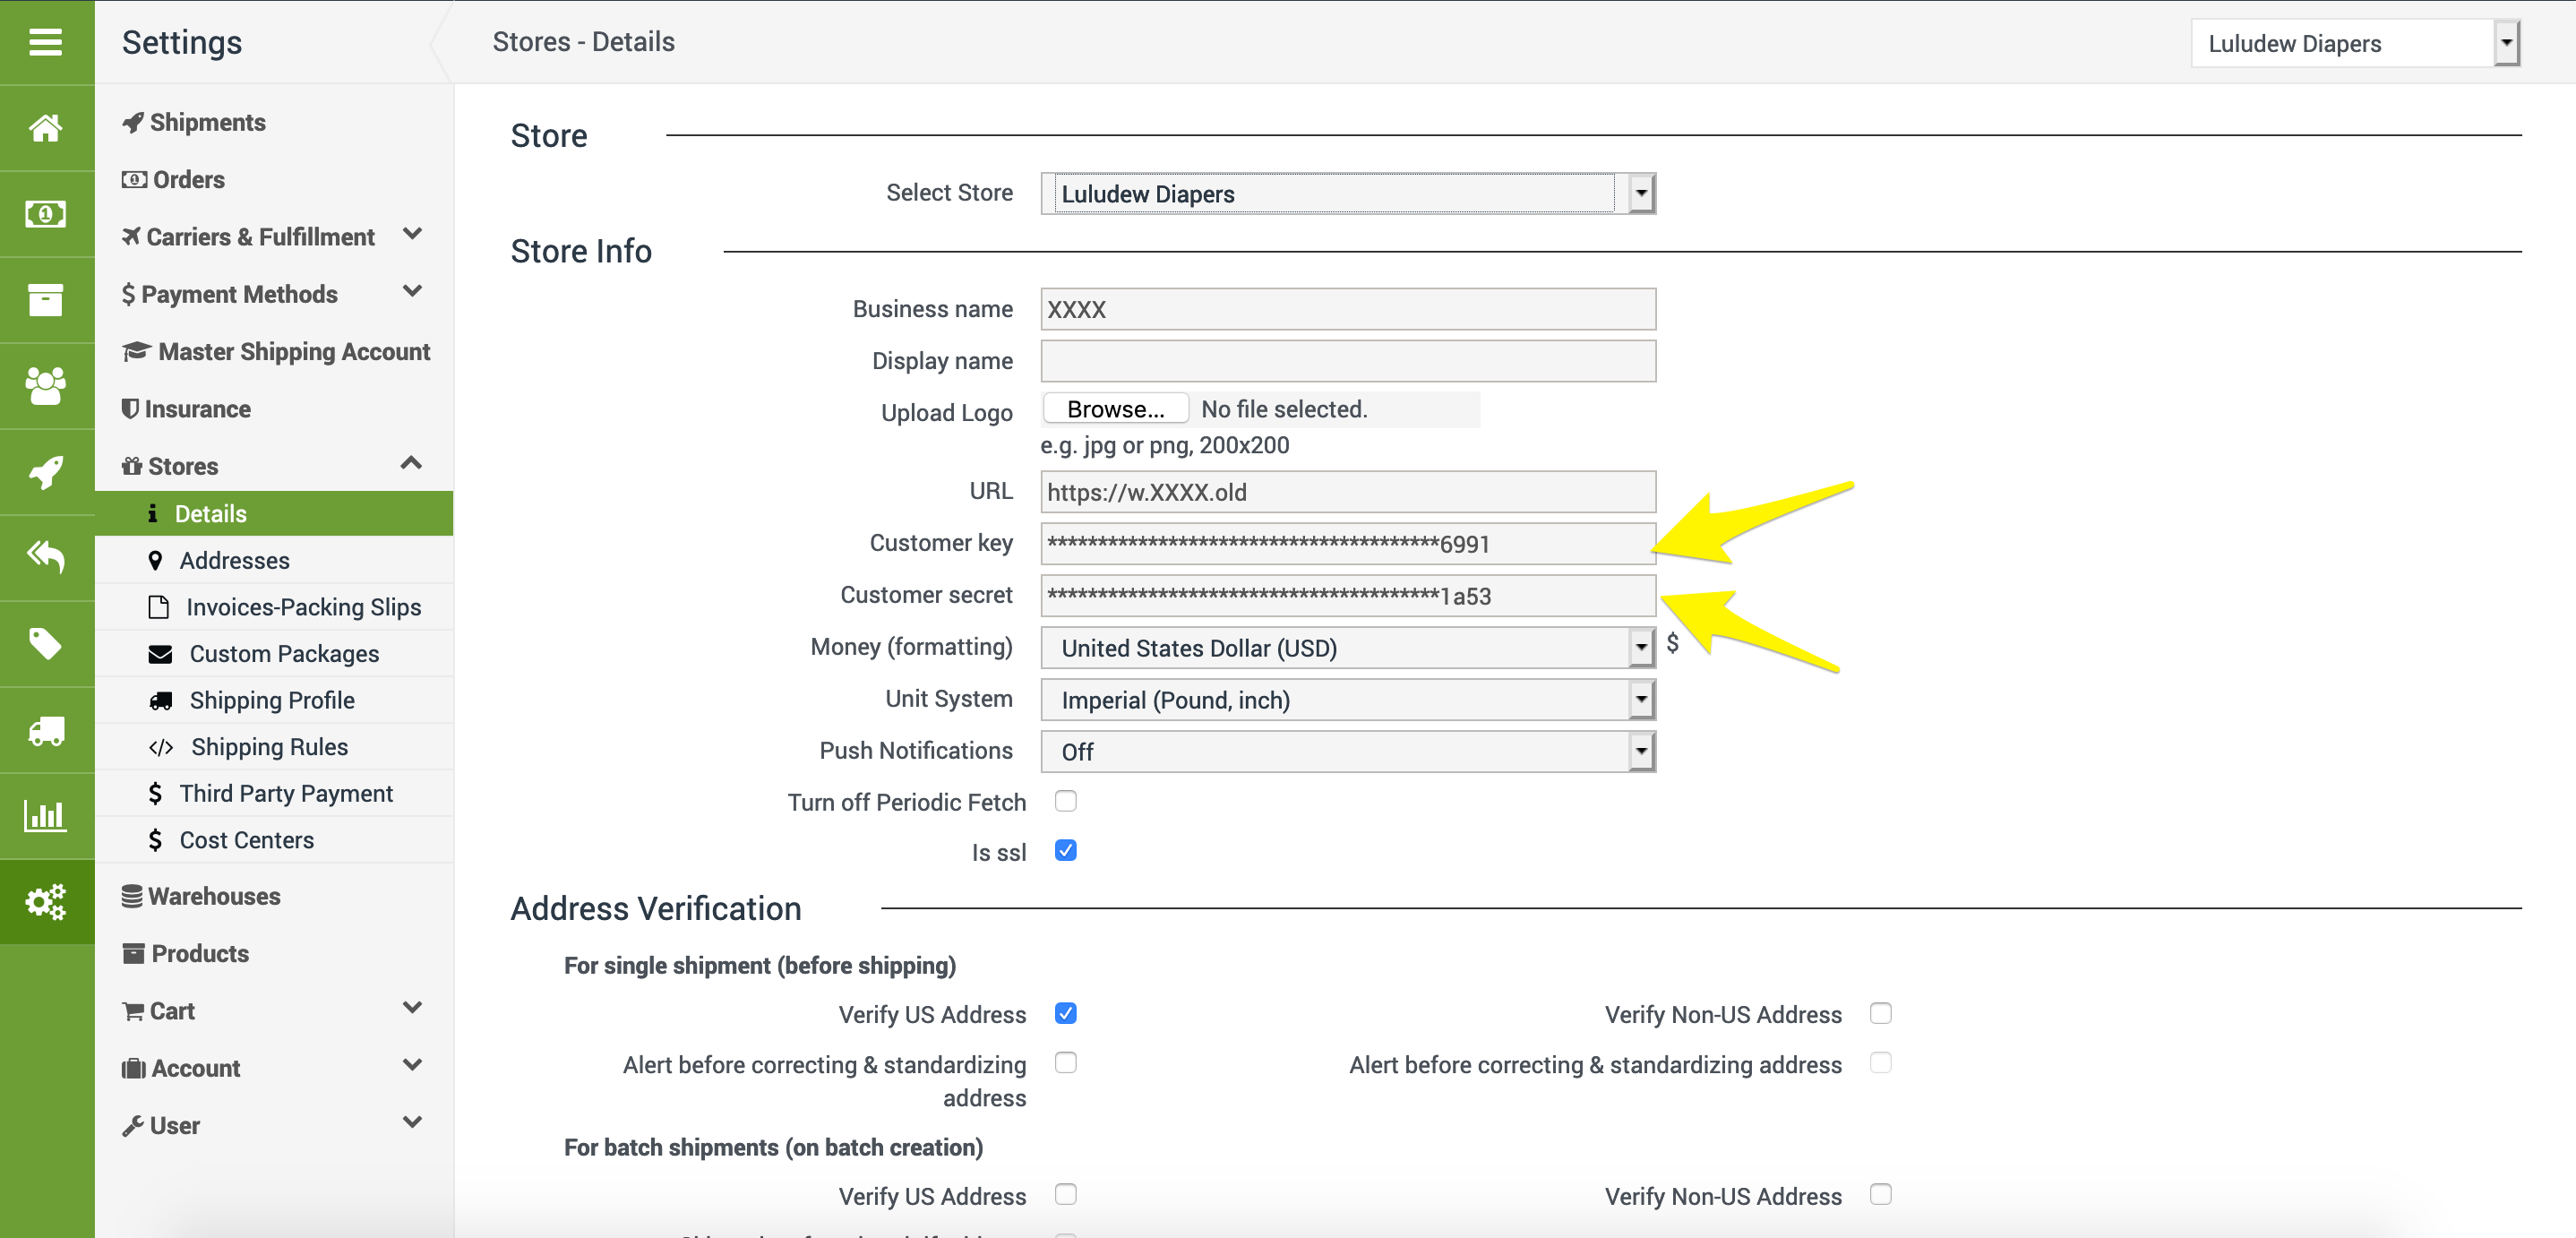Click the bar chart reports icon
The height and width of the screenshot is (1238, 2576).
coord(46,815)
